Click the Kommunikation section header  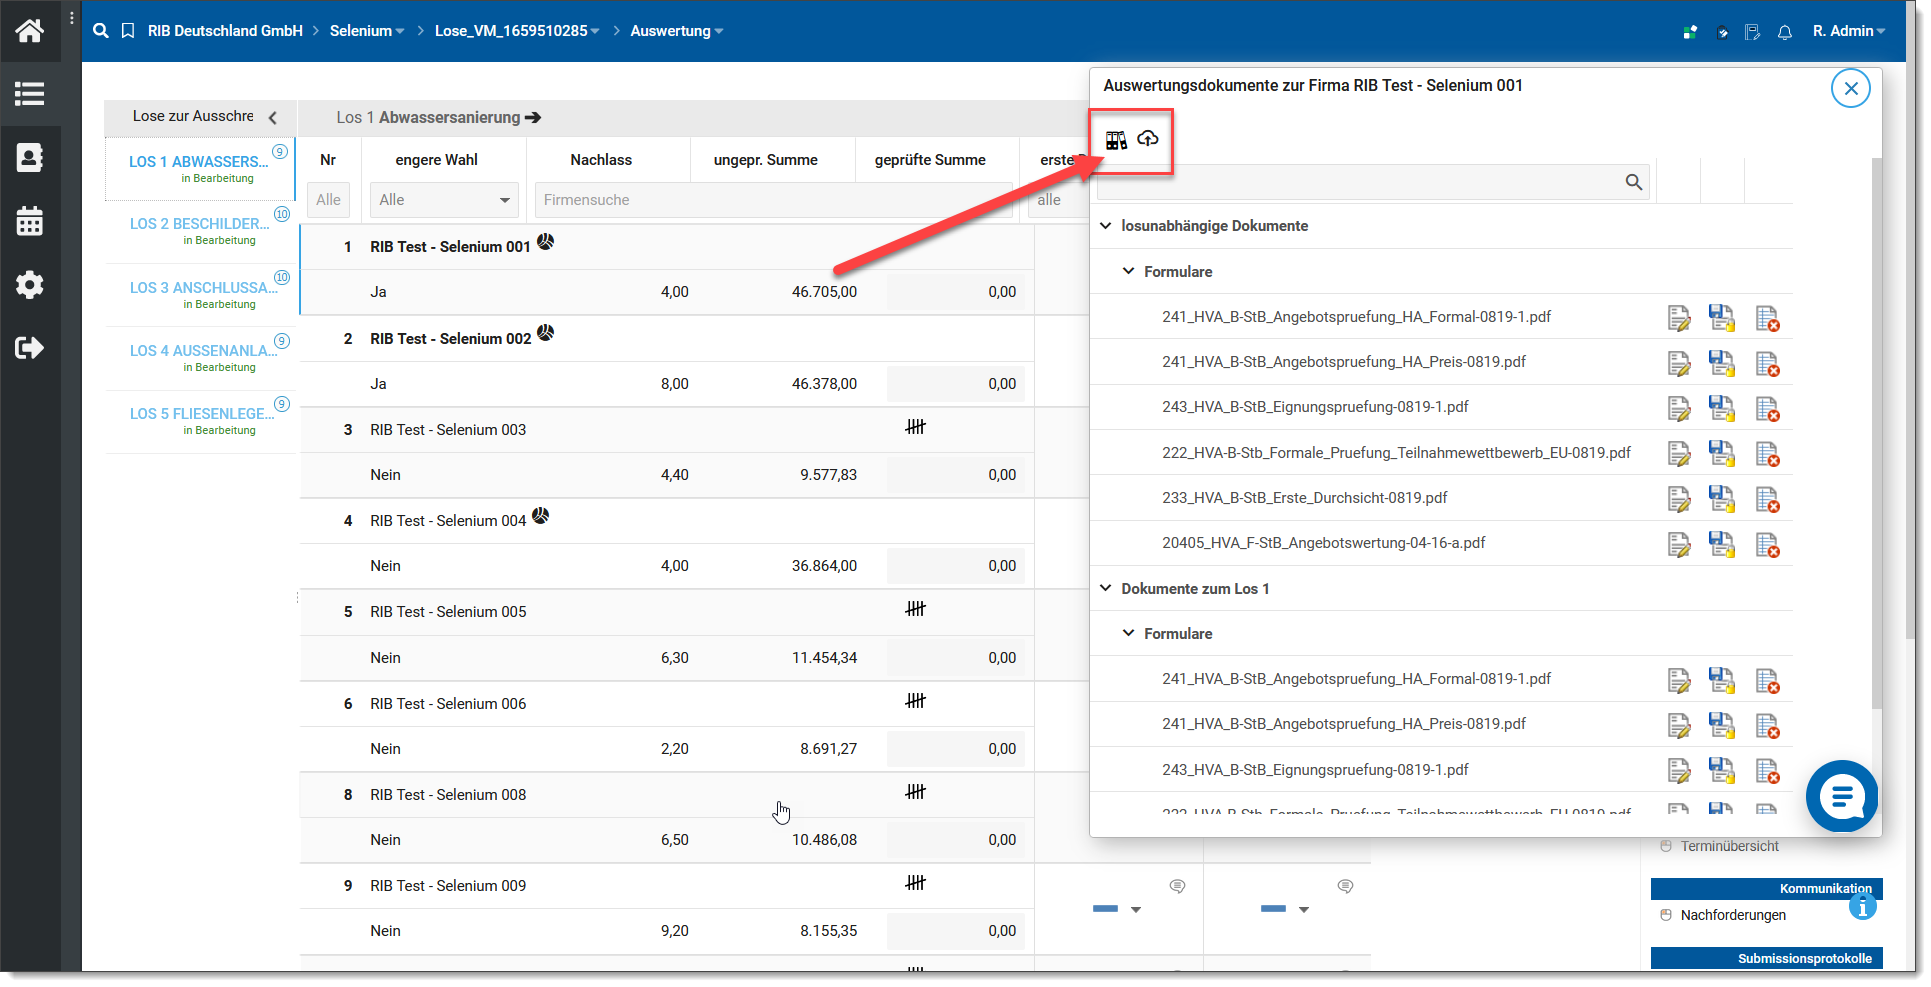pos(1766,888)
